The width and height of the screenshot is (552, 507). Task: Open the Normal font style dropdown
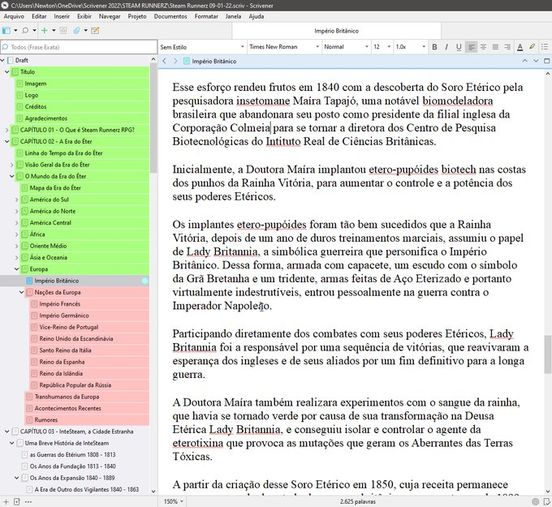point(346,47)
